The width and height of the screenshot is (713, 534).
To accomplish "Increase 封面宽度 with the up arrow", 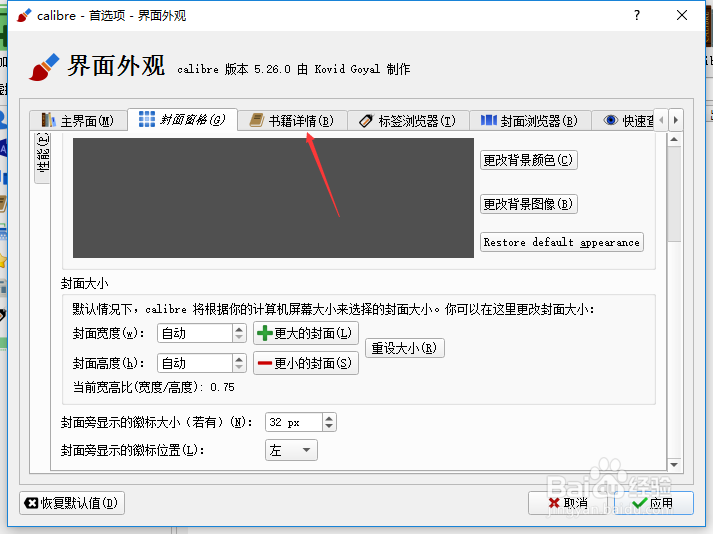I will coord(239,329).
